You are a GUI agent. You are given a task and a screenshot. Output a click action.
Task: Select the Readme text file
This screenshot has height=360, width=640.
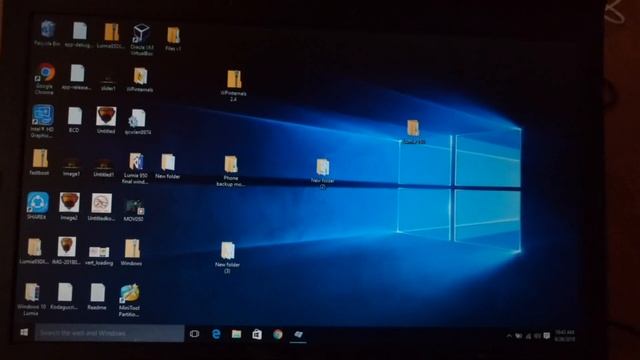point(97,297)
